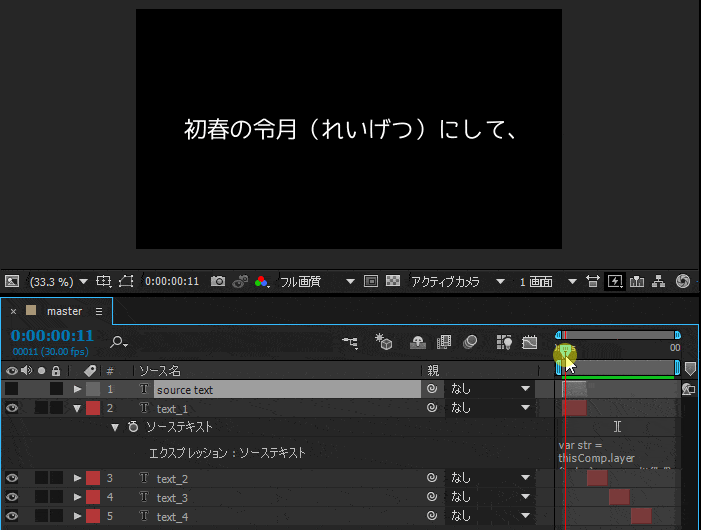
Task: Collapse the text_1 layer properties
Action: point(78,408)
